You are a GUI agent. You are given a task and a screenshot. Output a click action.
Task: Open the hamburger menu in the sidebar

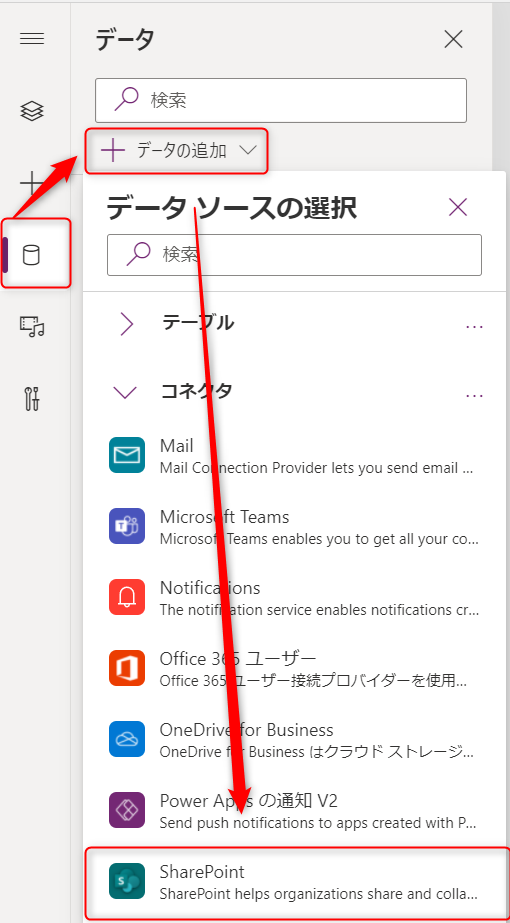click(32, 39)
